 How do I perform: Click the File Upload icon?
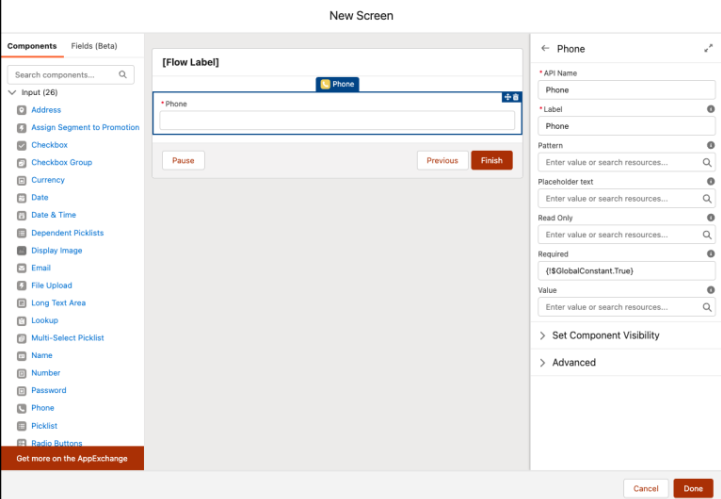22,286
